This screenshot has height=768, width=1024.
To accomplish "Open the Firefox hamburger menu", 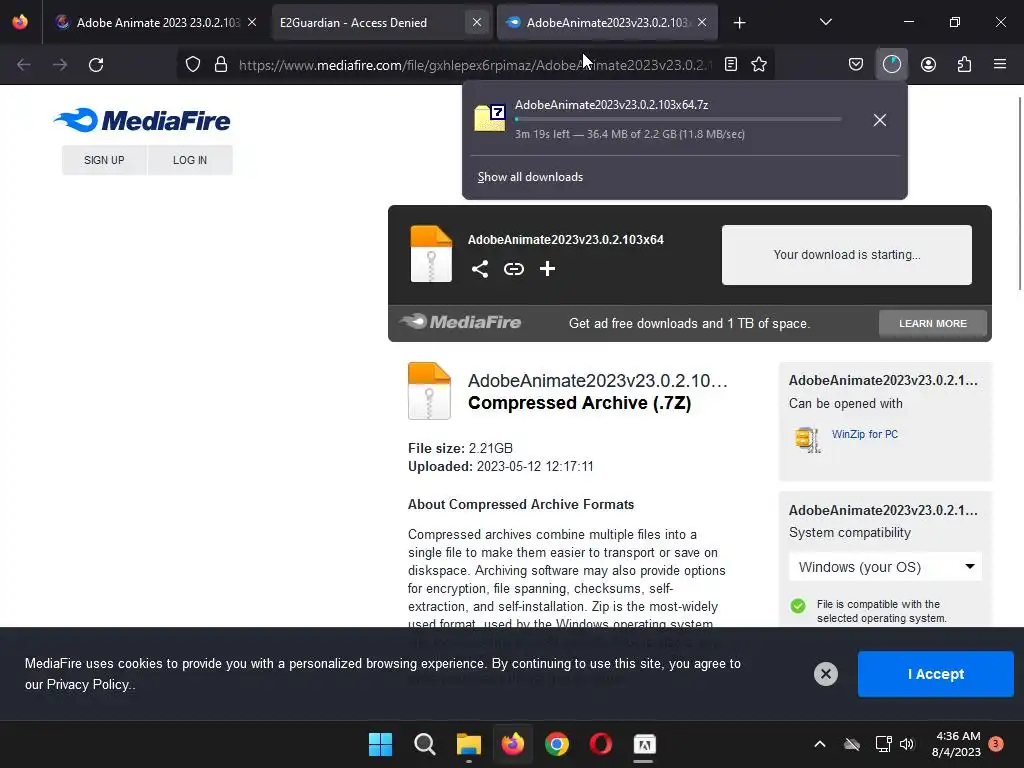I will (999, 64).
